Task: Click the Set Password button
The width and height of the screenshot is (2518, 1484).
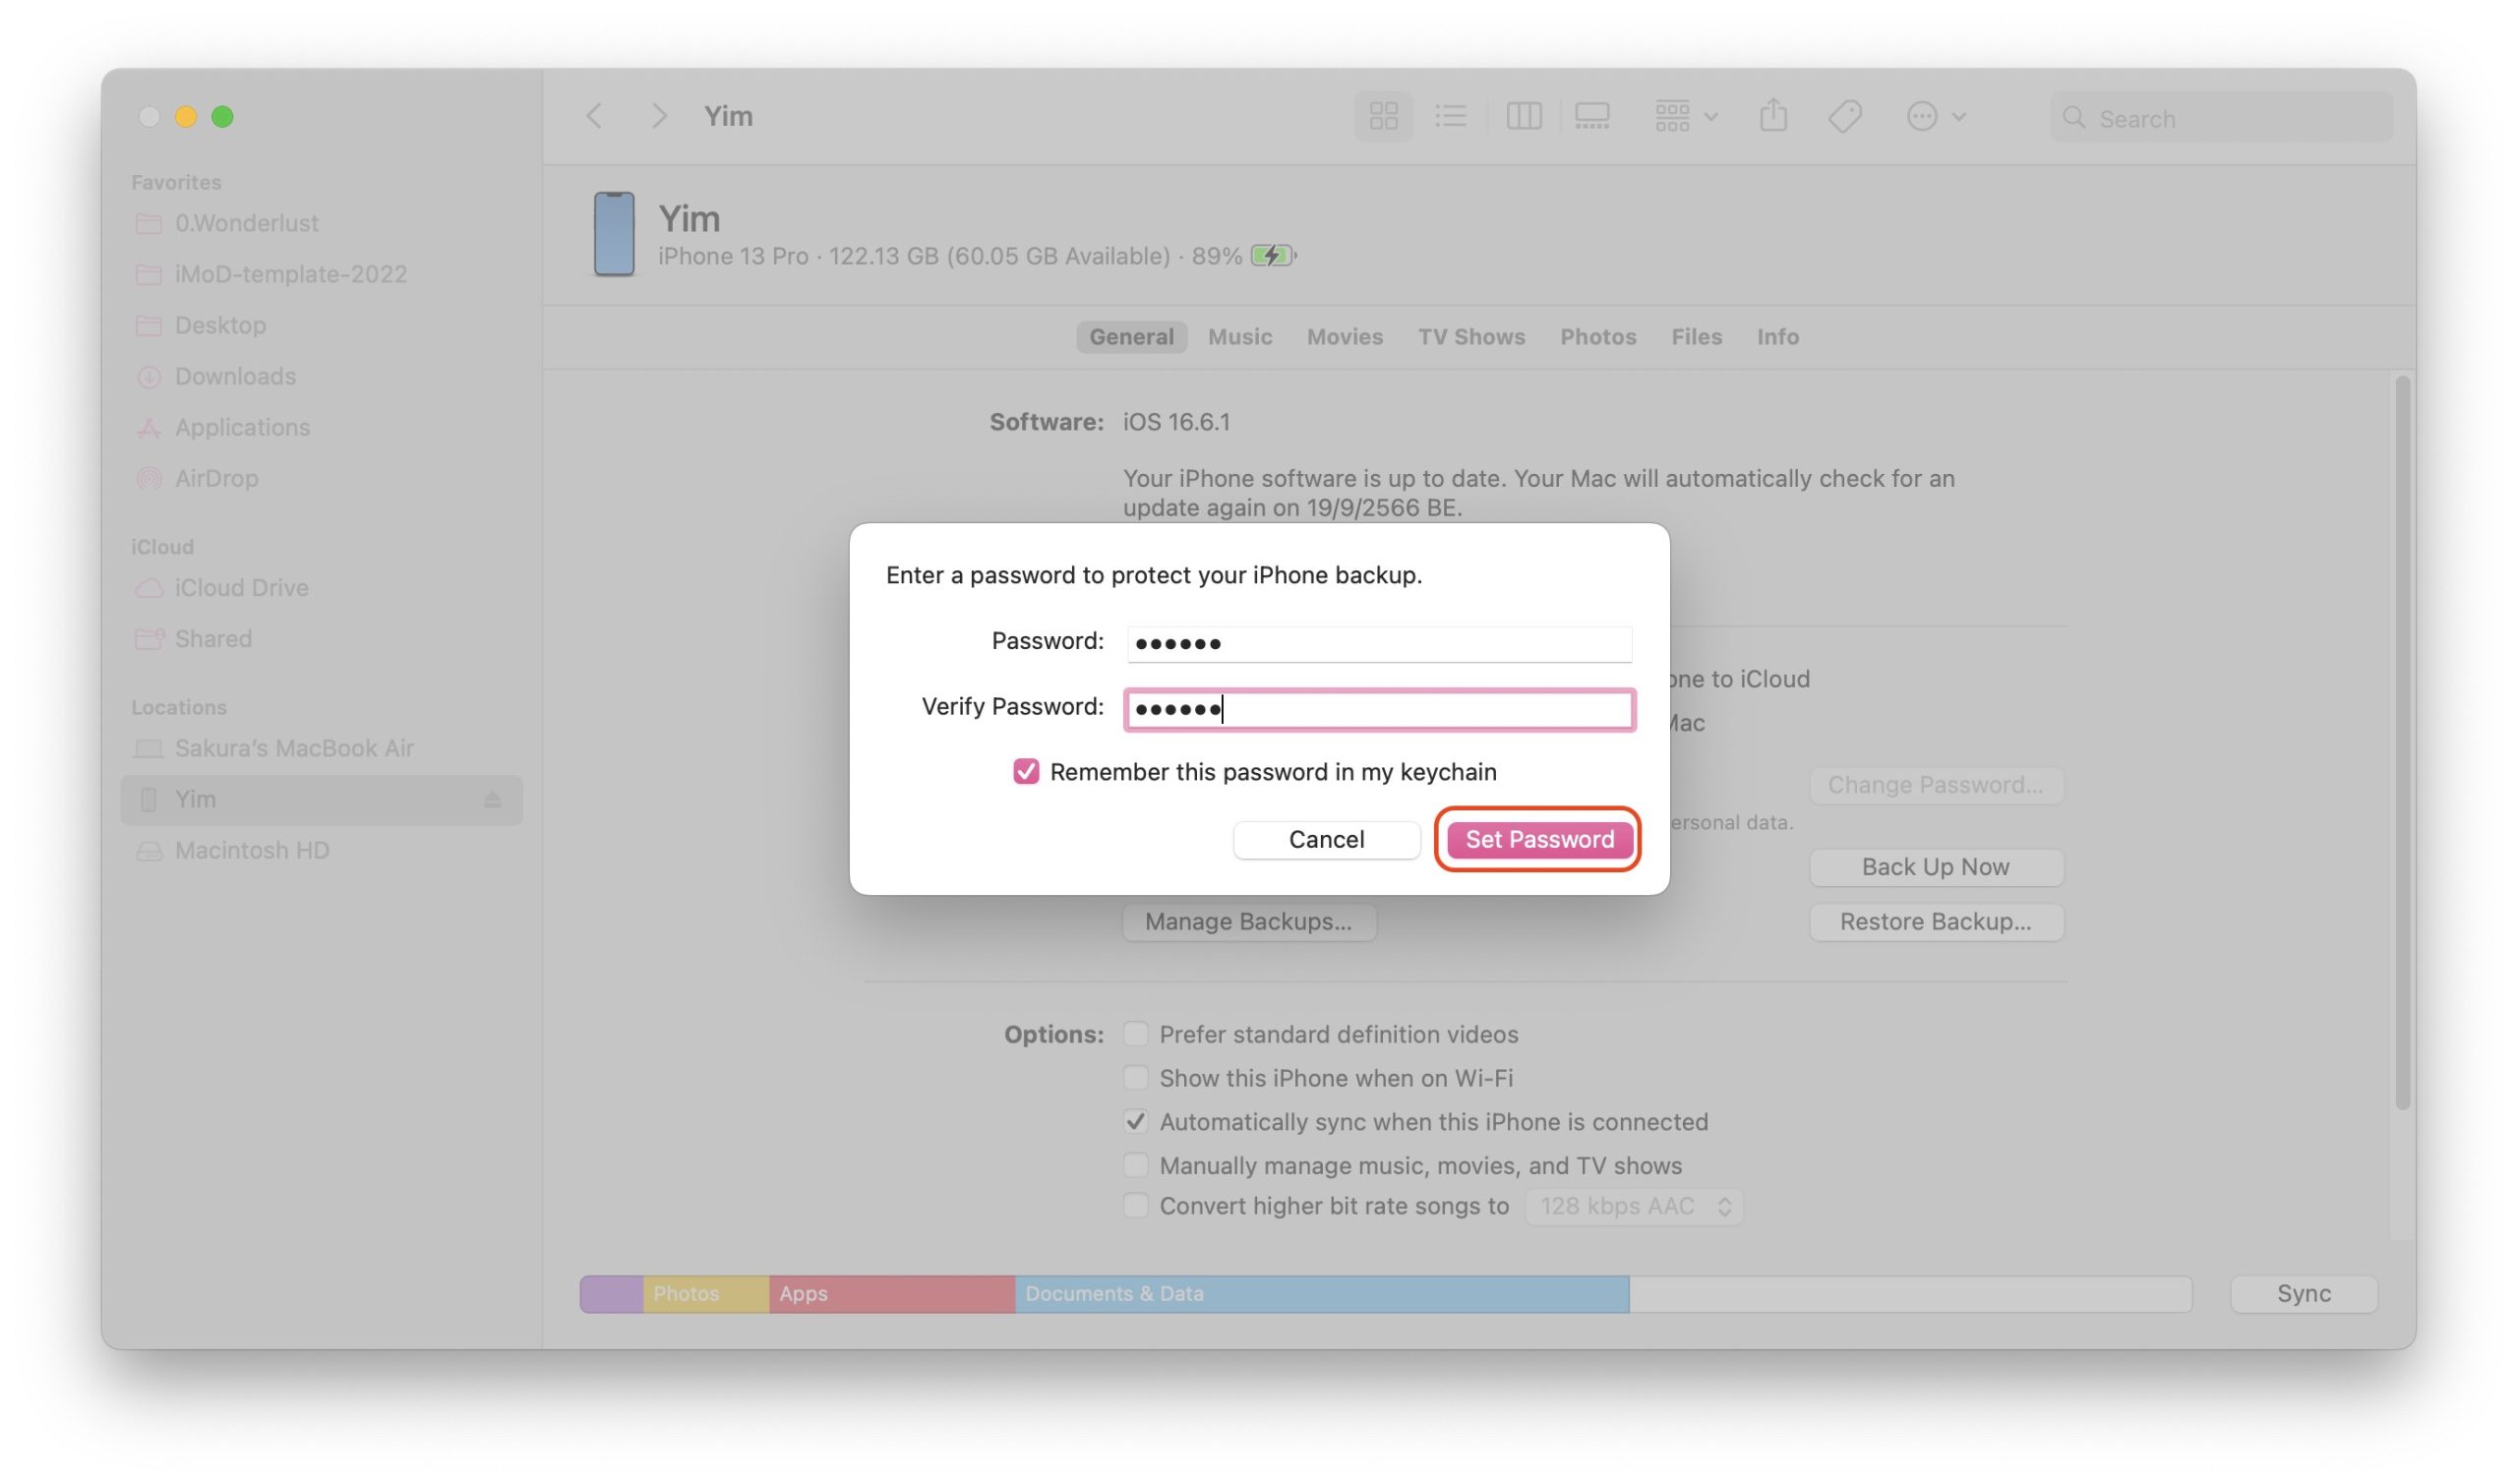Action: tap(1539, 840)
